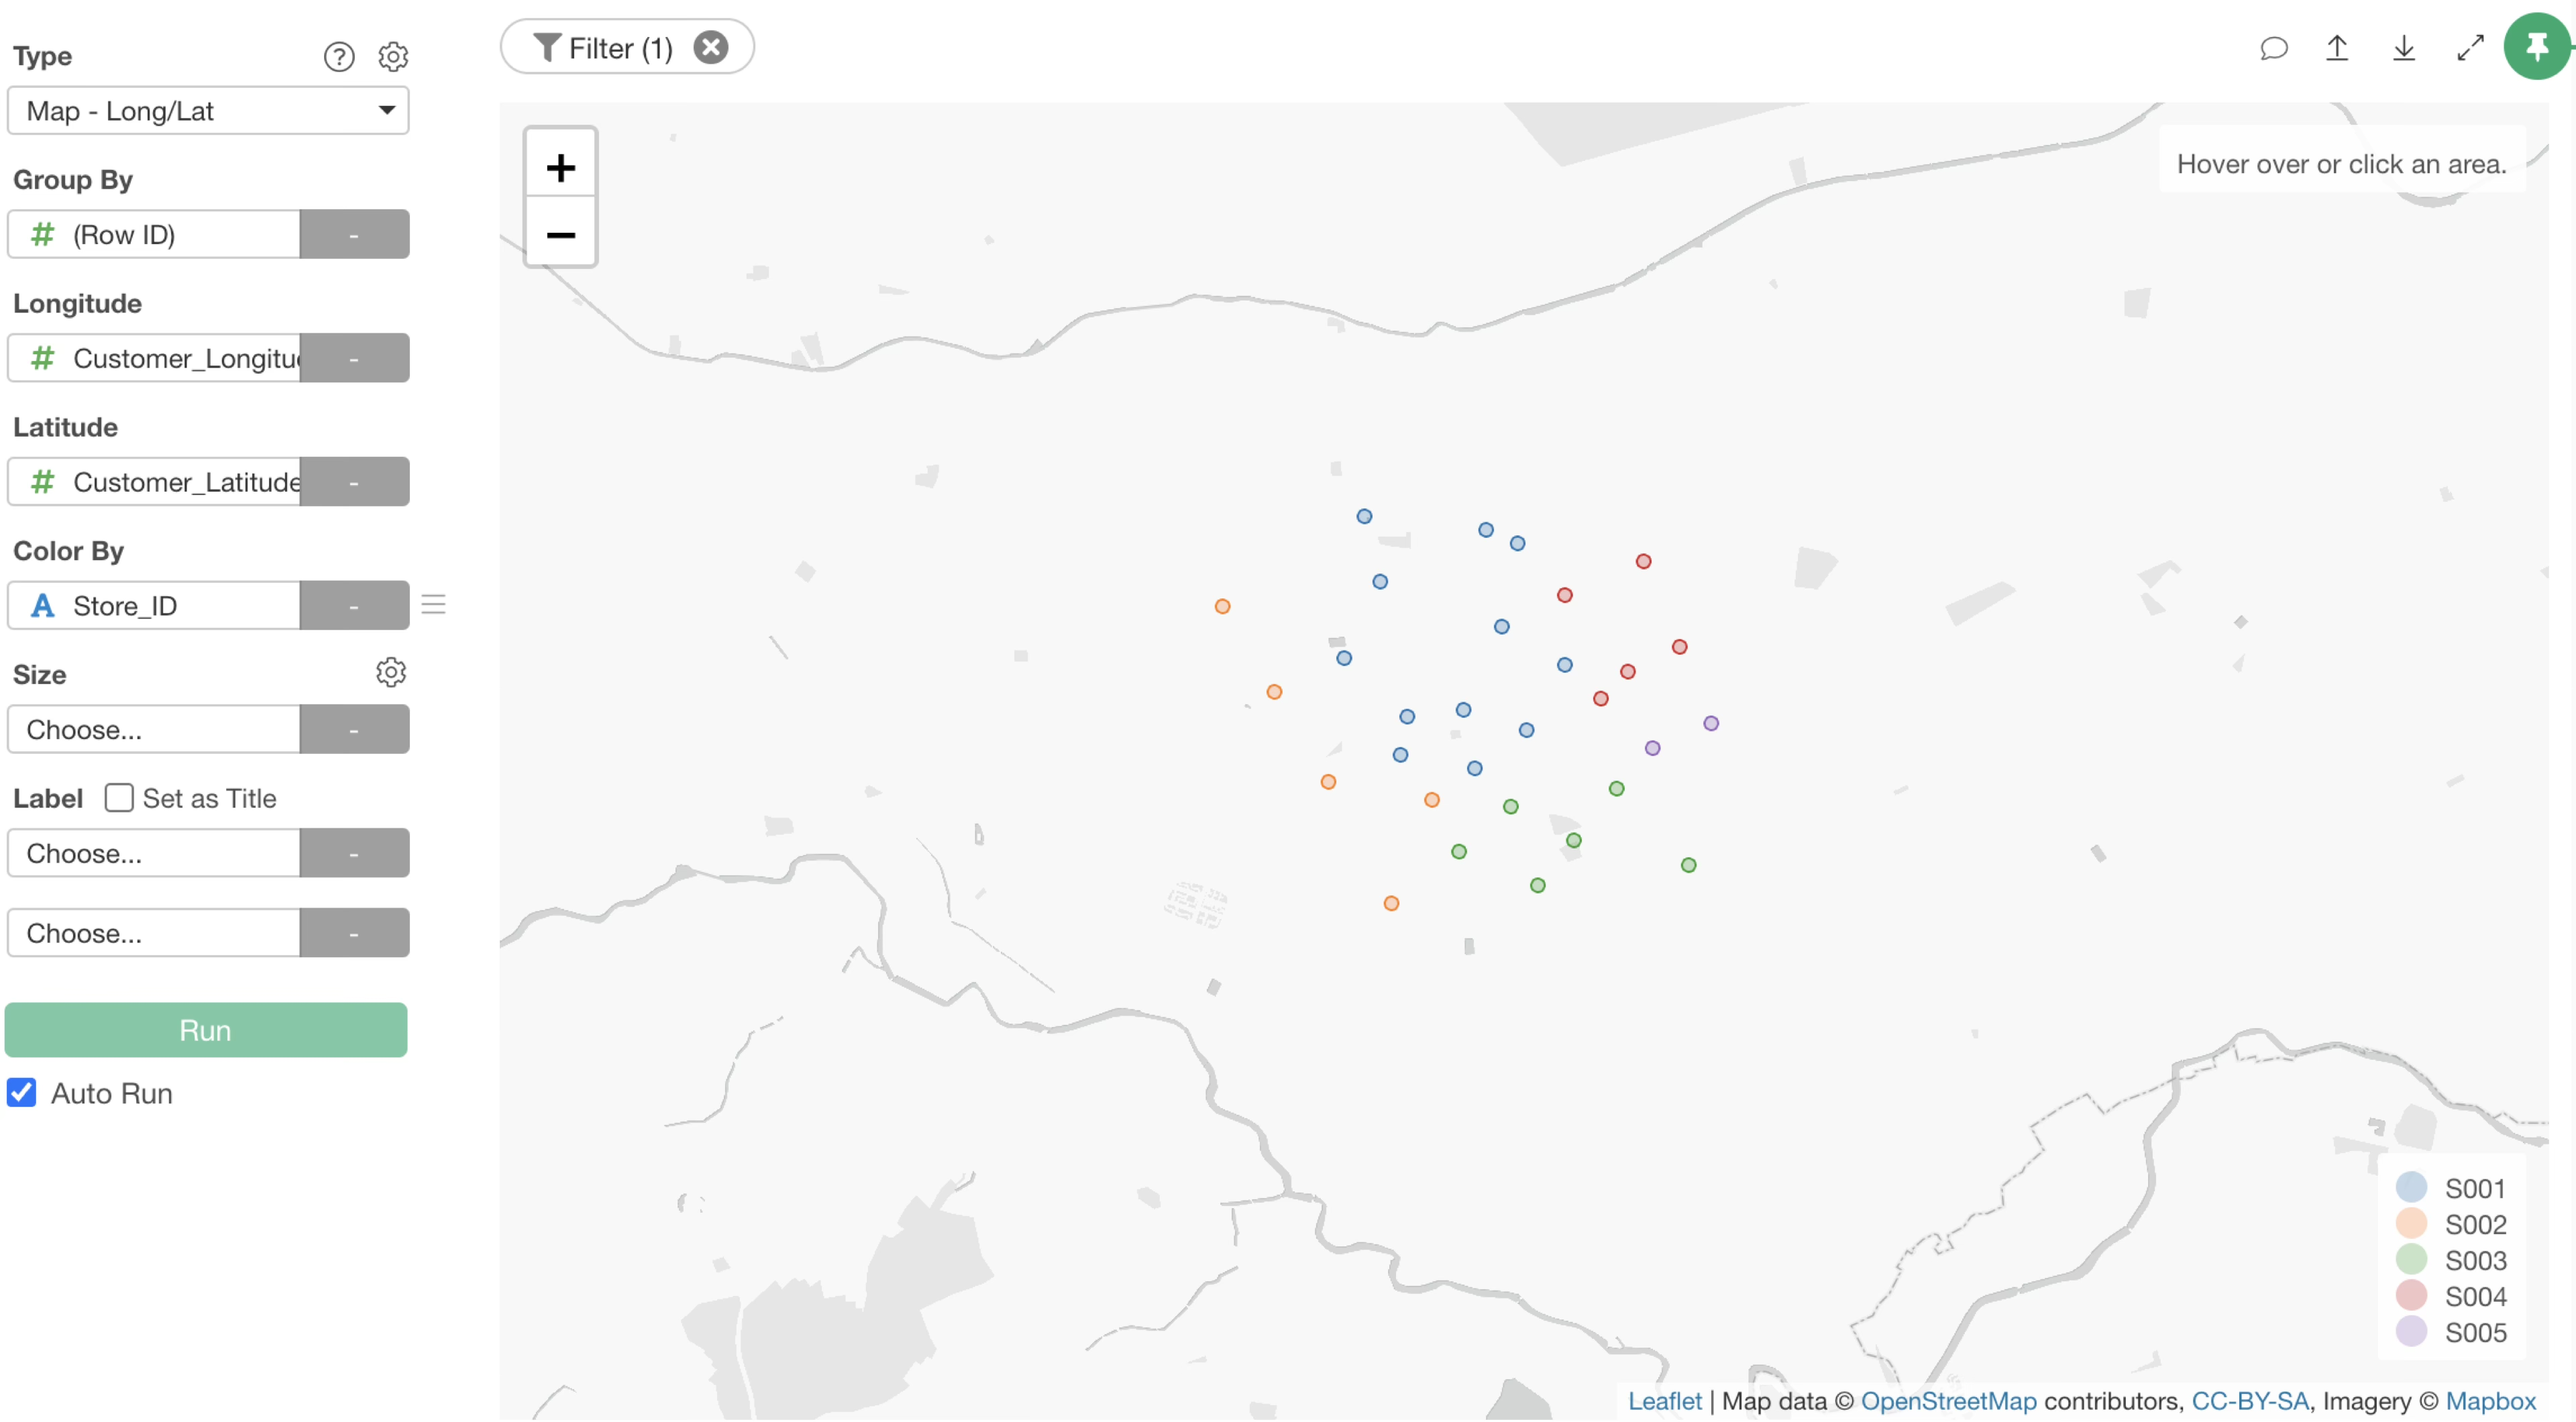Click the S001 legend color swatch
The height and width of the screenshot is (1422, 2576).
pos(2411,1188)
